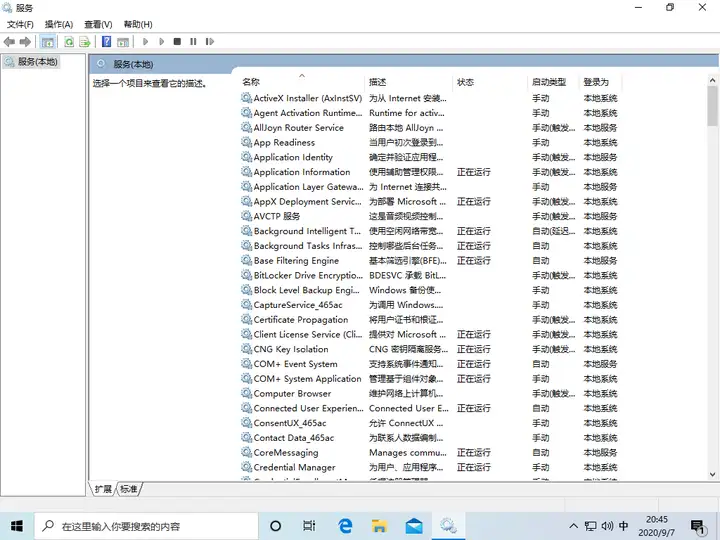Image resolution: width=720 pixels, height=540 pixels.
Task: Click the scrollbar down arrow
Action: pos(712,475)
